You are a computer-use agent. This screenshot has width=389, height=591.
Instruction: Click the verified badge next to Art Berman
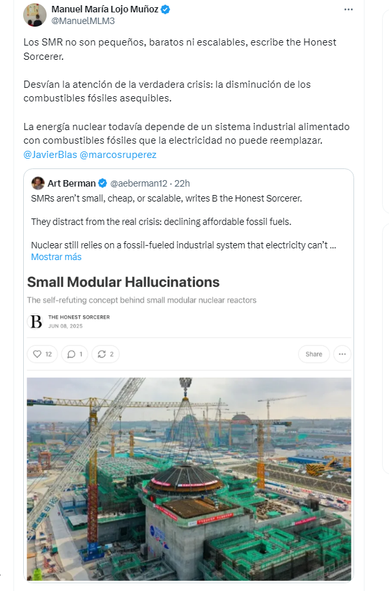pos(102,183)
